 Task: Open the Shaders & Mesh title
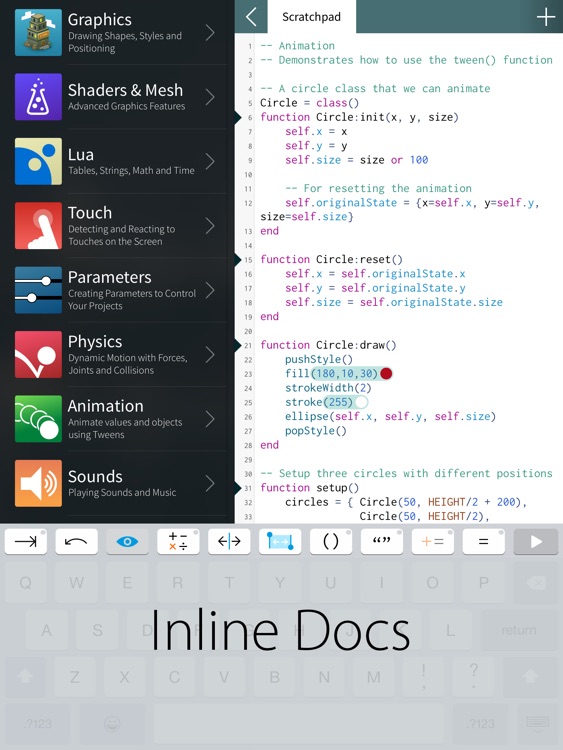pos(125,90)
